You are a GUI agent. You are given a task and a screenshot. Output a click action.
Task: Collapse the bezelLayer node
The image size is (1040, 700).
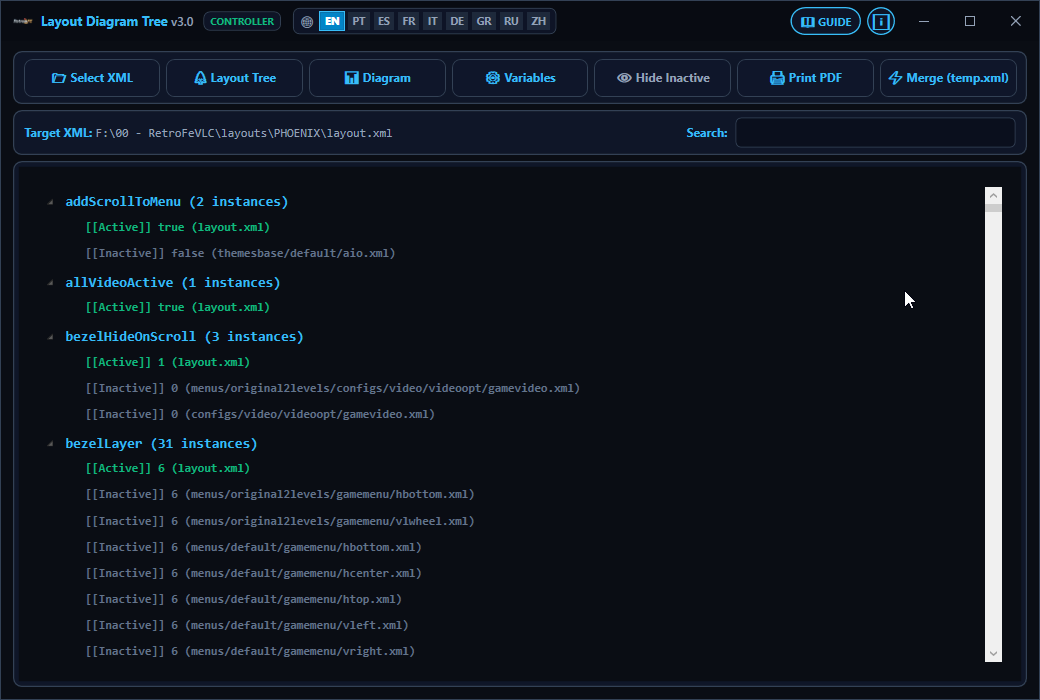(x=50, y=444)
